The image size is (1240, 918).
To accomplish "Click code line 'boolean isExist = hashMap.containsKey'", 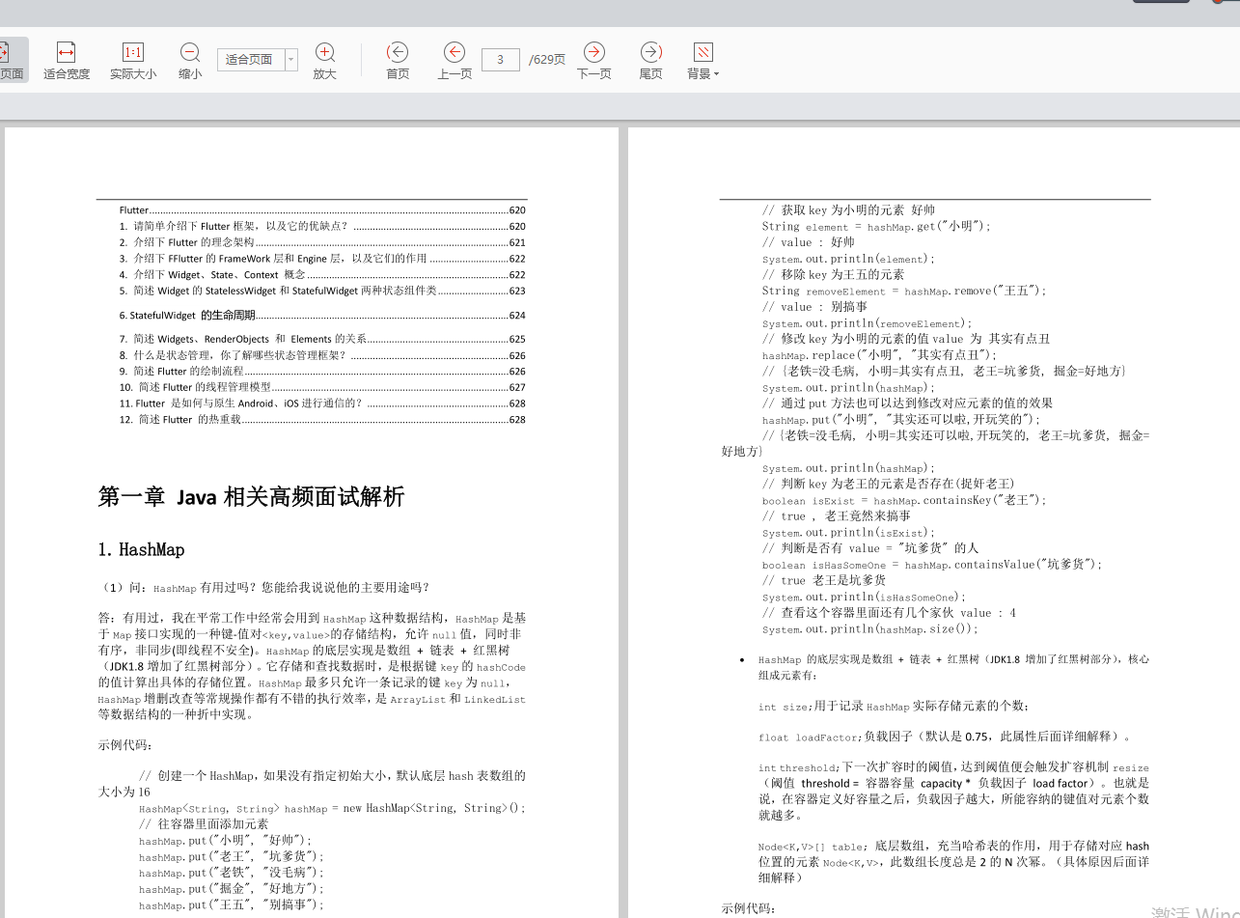I will pyautogui.click(x=904, y=500).
